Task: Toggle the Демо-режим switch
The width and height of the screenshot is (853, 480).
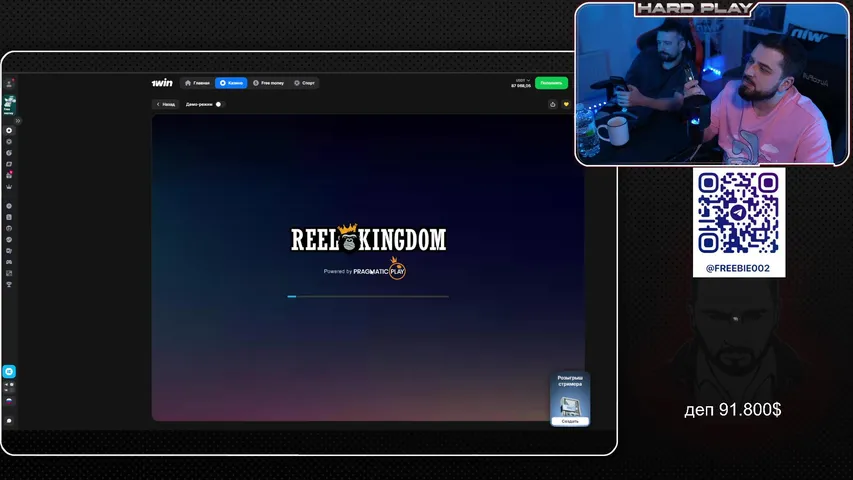Action: tap(219, 104)
